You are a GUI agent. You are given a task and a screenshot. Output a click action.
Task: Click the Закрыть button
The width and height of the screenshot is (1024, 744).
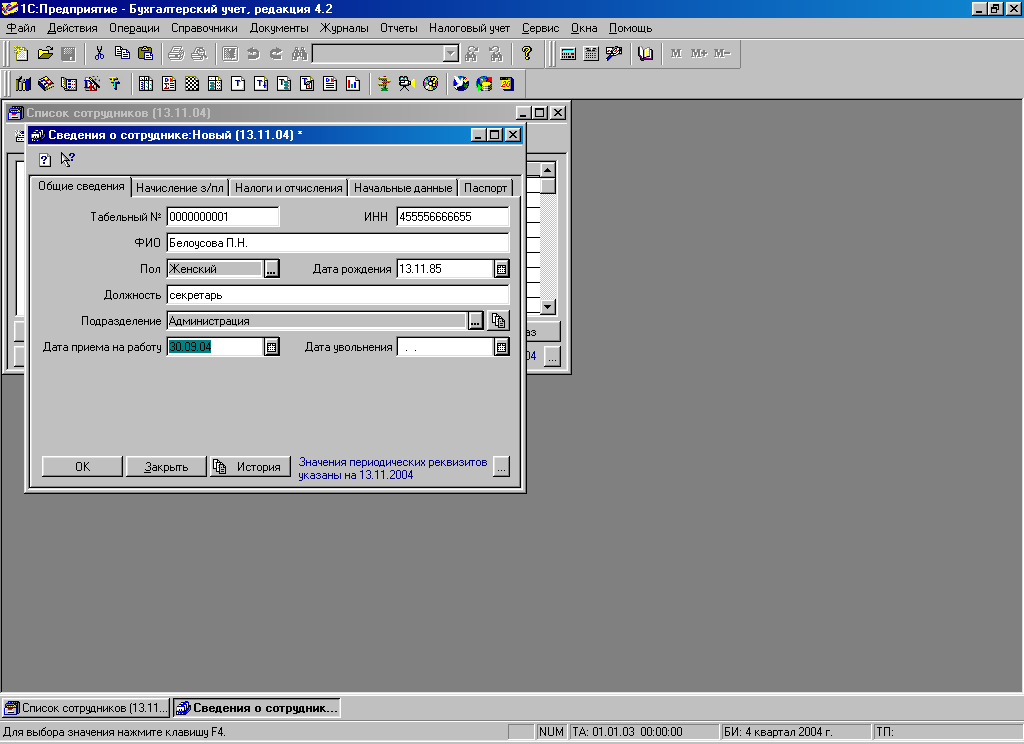coord(166,467)
